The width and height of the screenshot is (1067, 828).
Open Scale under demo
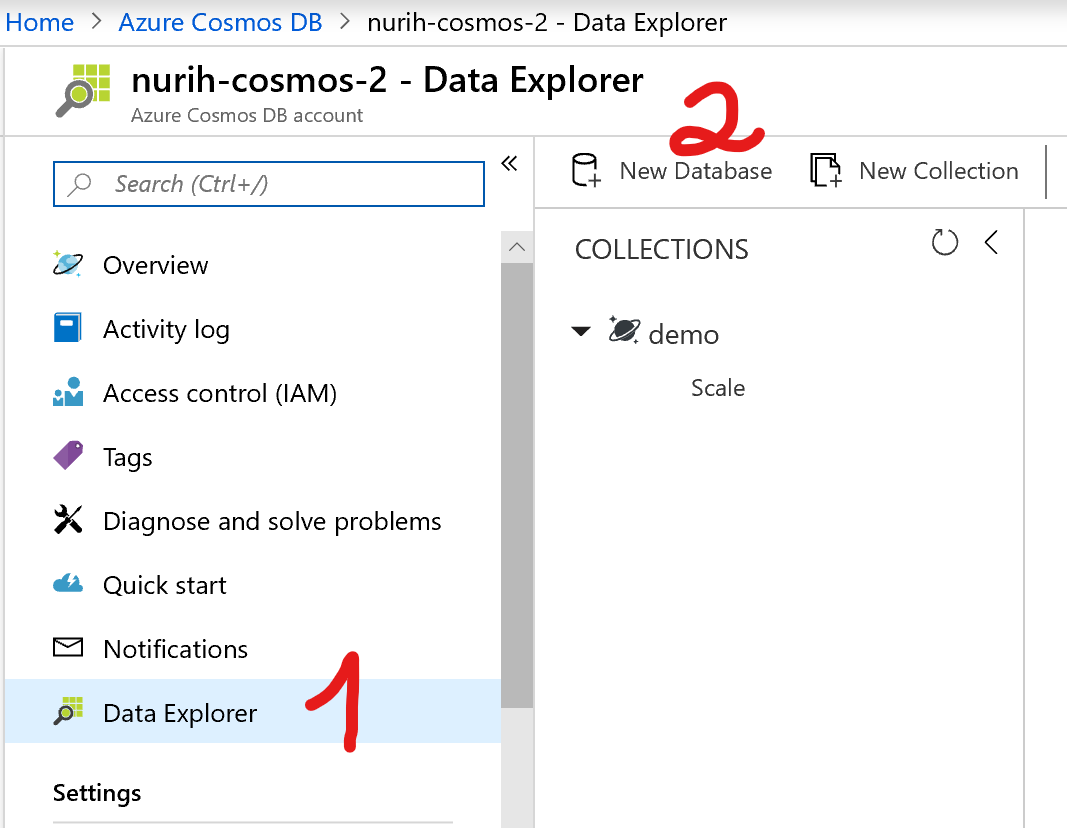tap(718, 388)
